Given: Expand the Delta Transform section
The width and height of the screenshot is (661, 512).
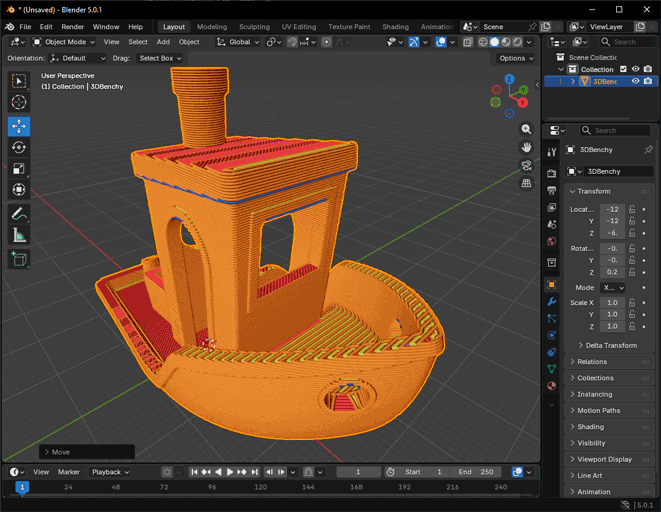Looking at the screenshot, I should 607,345.
